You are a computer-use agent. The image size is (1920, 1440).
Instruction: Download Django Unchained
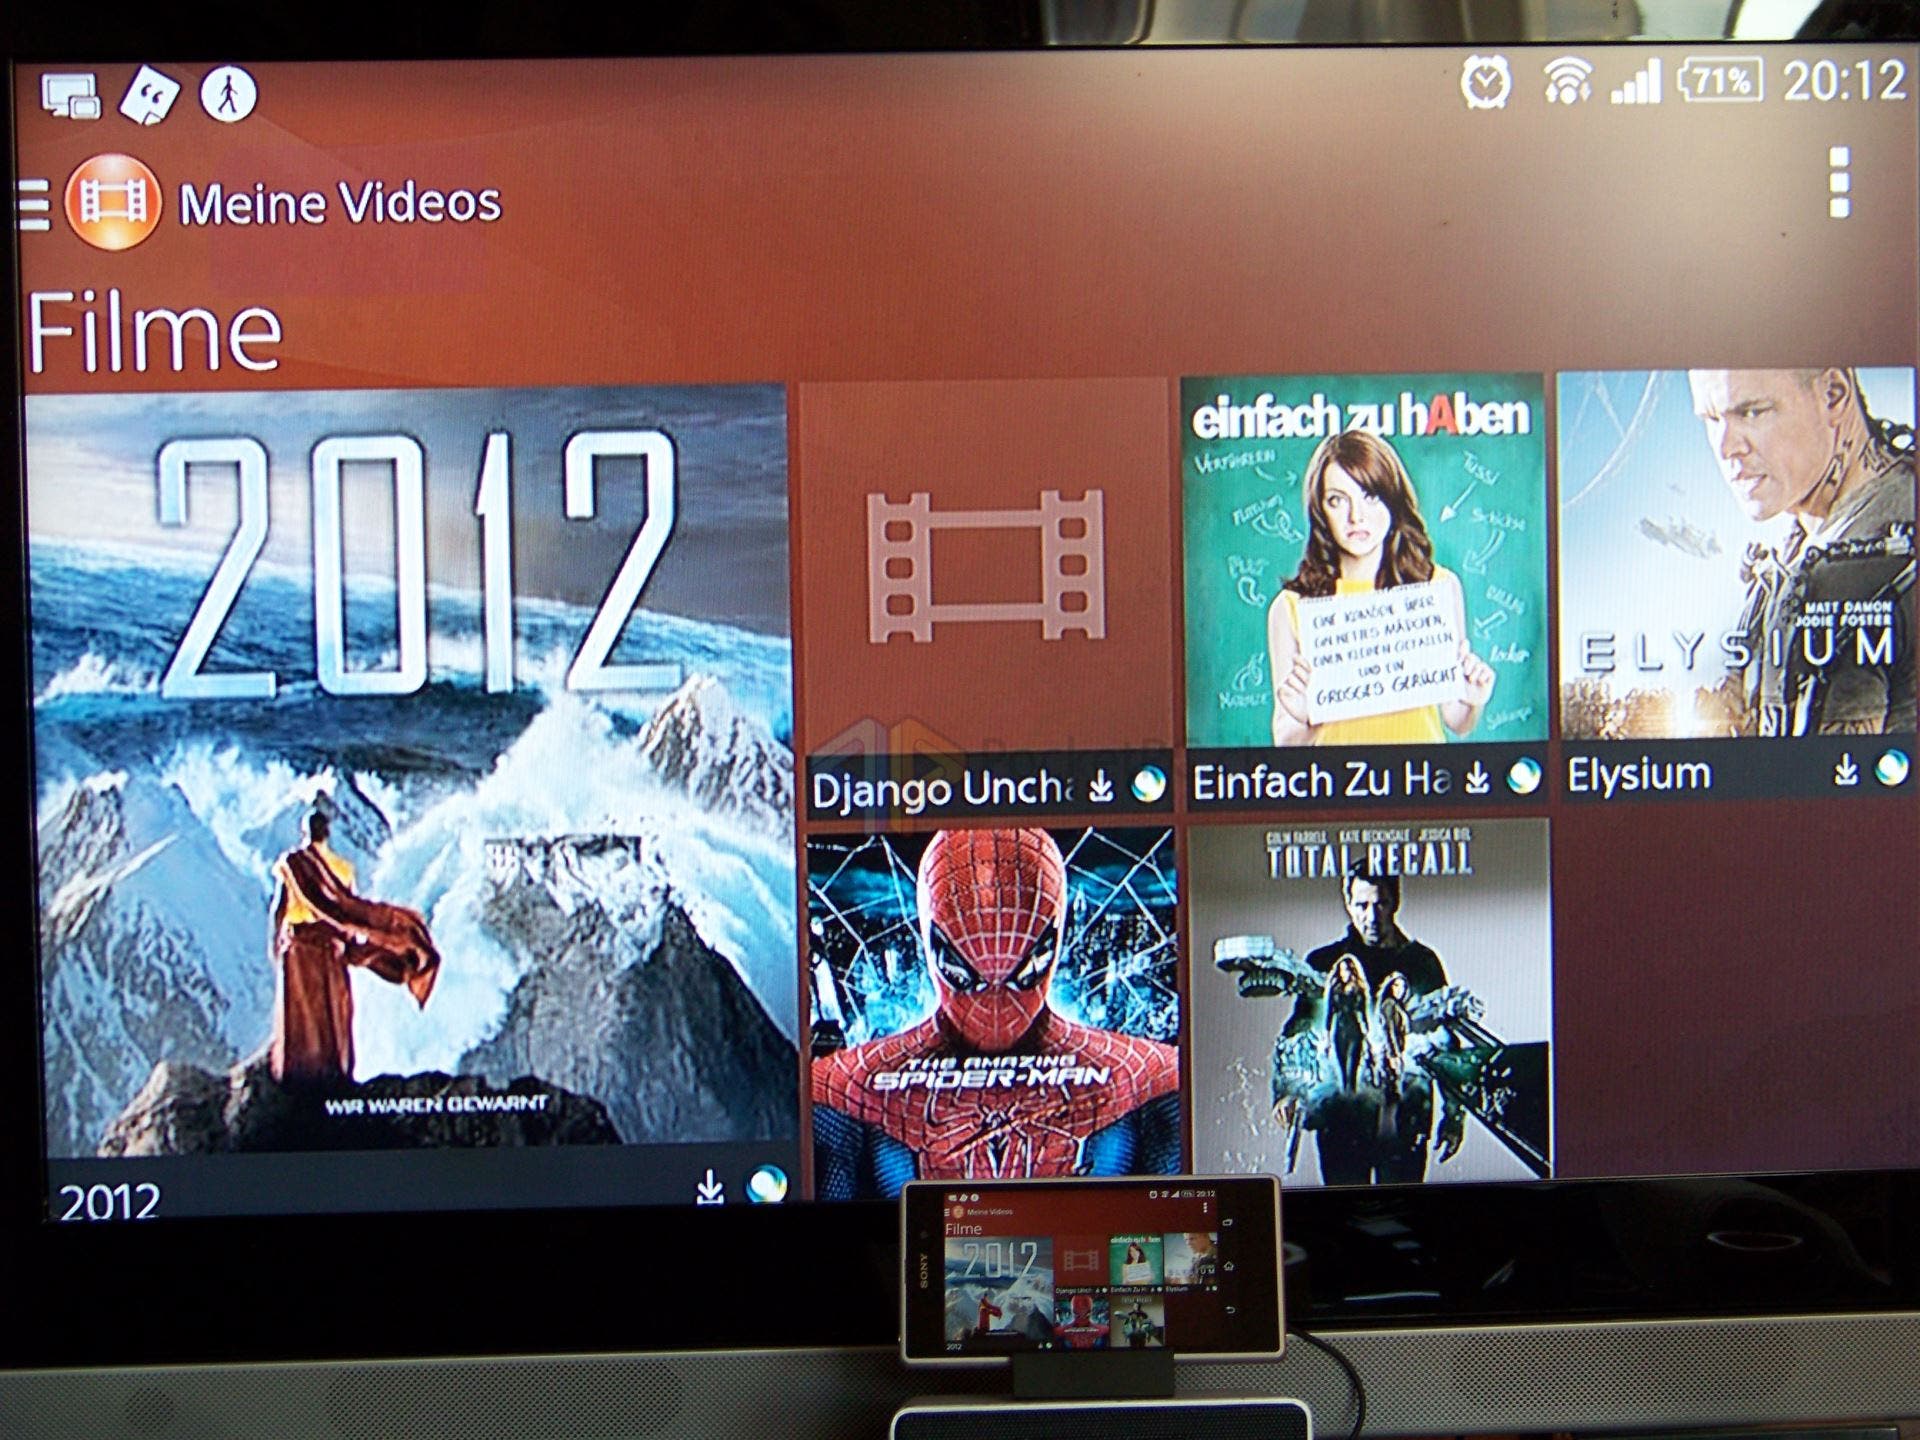(x=1101, y=786)
